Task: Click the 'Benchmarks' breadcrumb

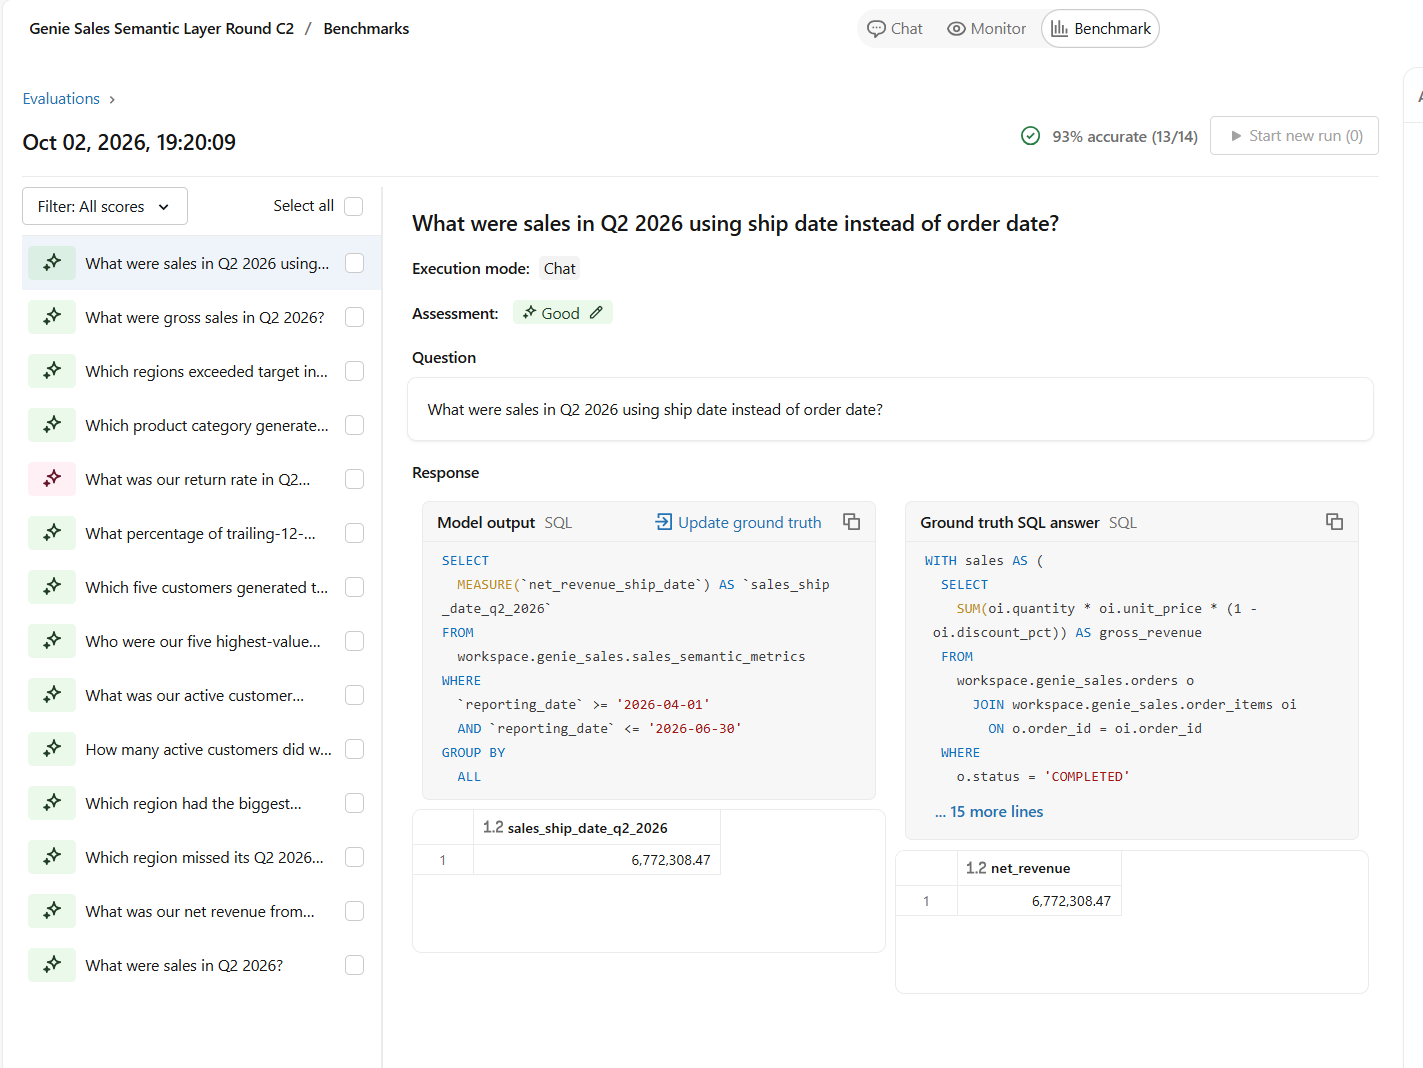Action: [x=366, y=29]
